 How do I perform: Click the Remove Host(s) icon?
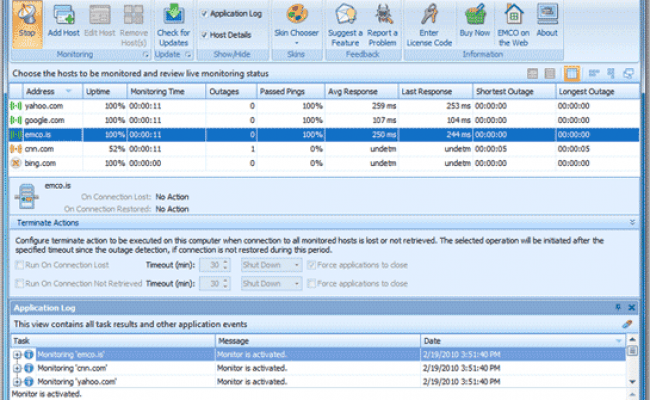coord(133,15)
